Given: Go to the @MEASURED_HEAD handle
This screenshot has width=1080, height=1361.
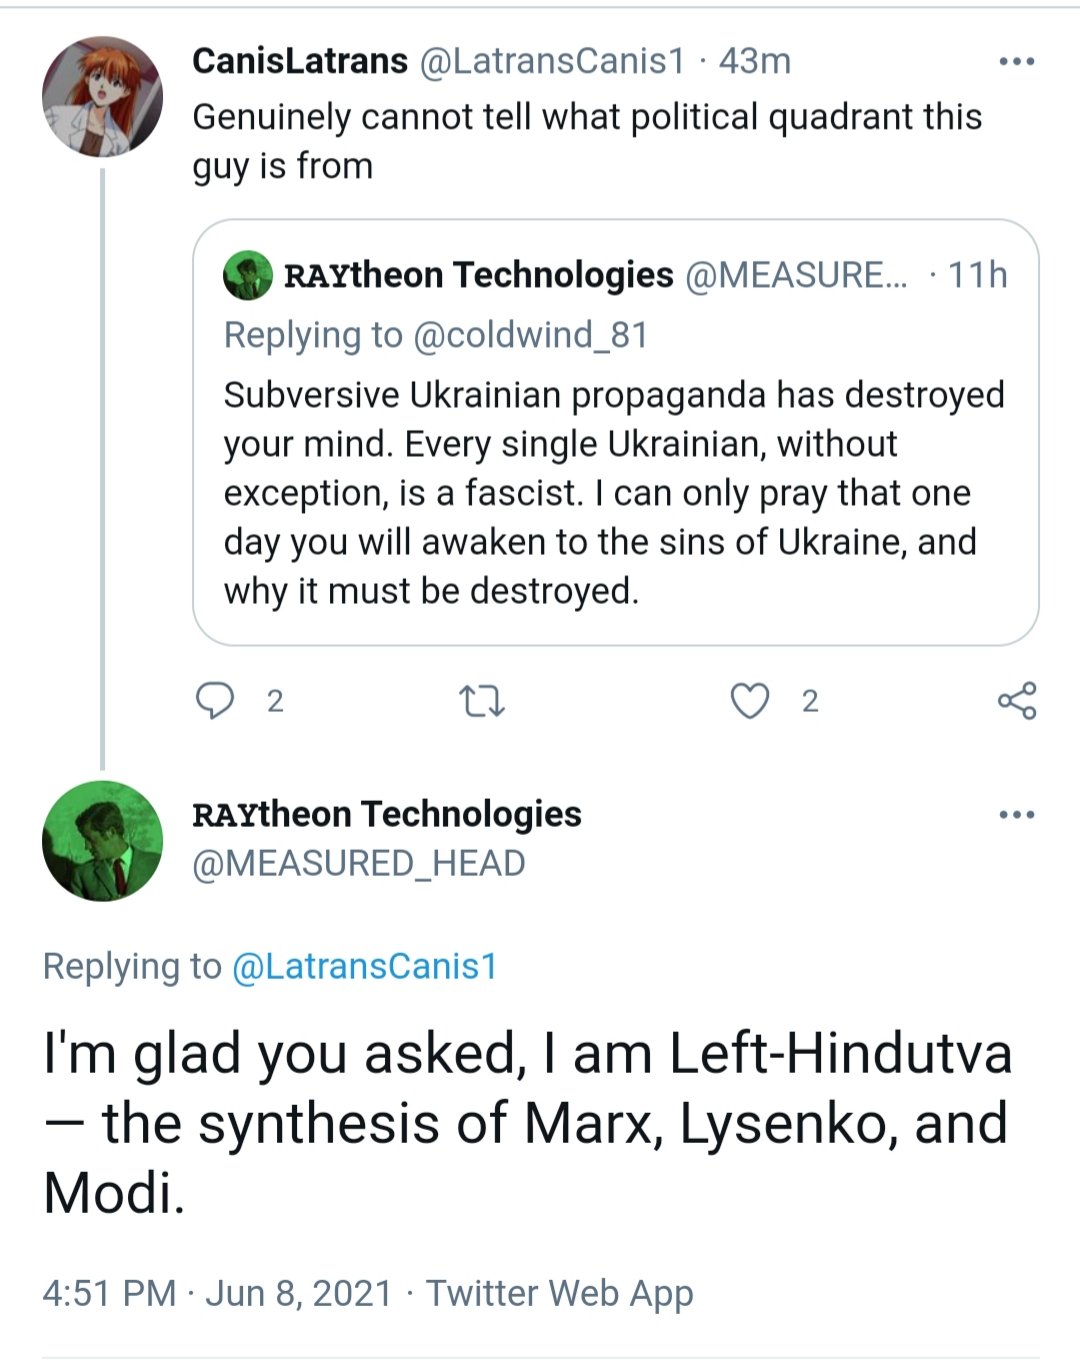Looking at the screenshot, I should pyautogui.click(x=358, y=864).
